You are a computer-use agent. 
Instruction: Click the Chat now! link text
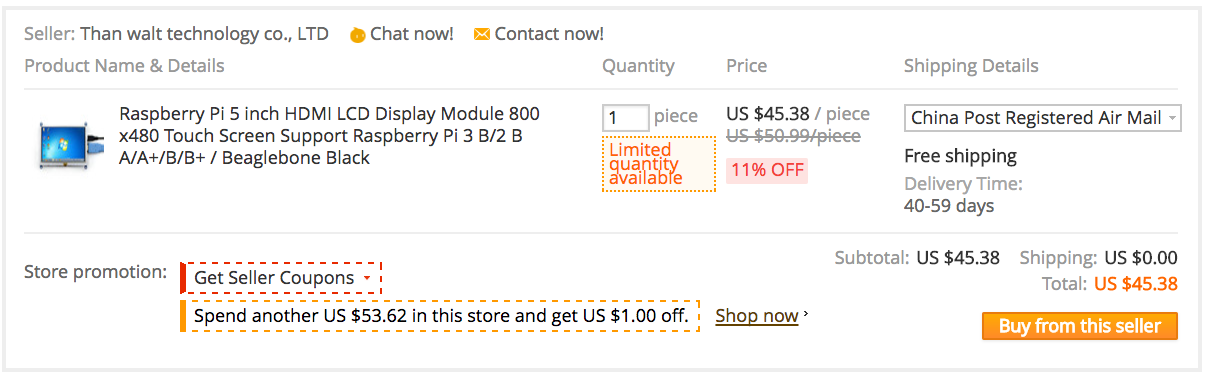411,34
